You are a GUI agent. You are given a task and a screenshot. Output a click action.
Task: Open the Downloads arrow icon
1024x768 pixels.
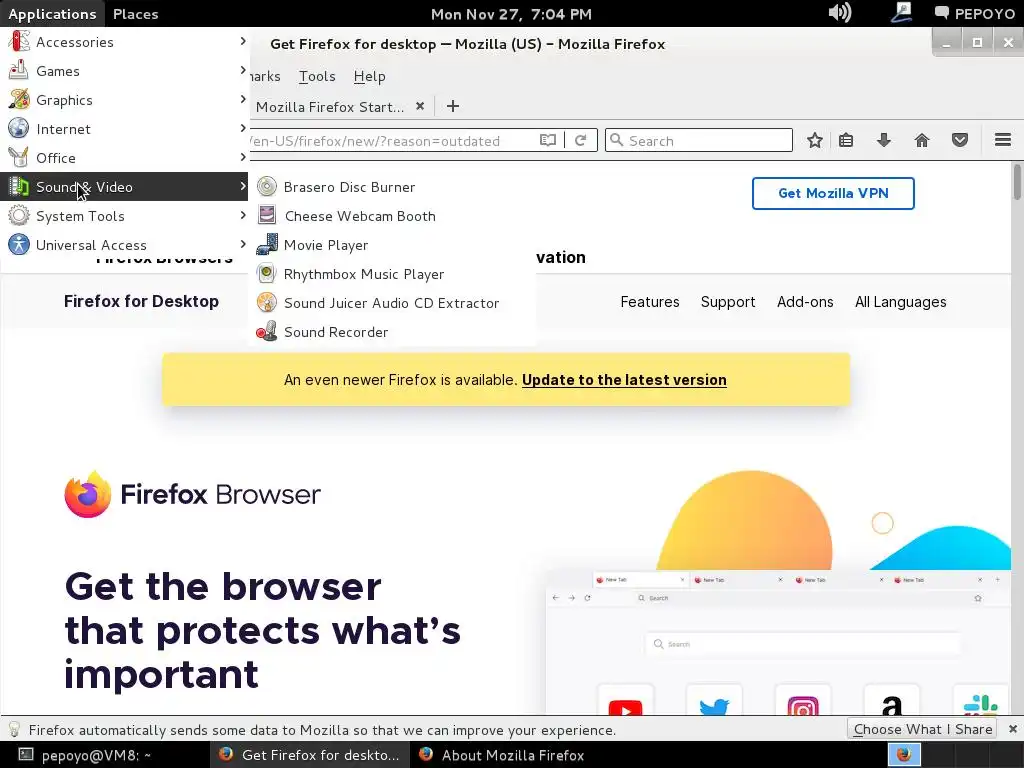[x=884, y=140]
